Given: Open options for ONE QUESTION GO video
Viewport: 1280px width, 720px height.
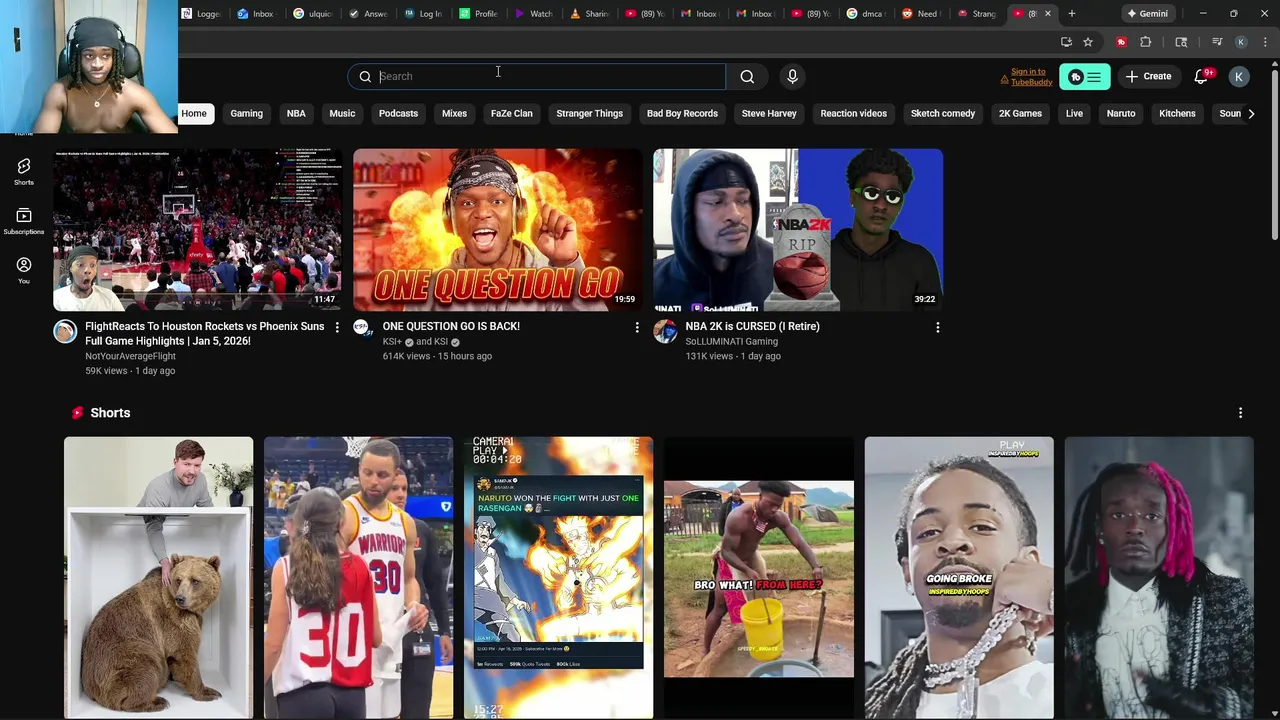Looking at the screenshot, I should 637,327.
